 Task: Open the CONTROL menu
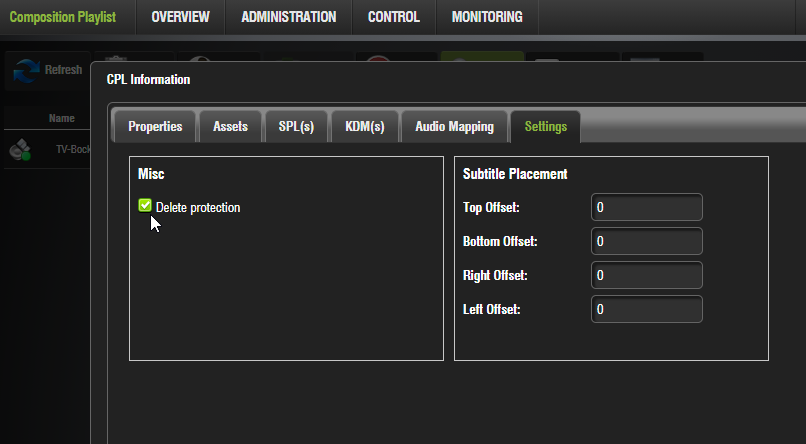pyautogui.click(x=393, y=17)
